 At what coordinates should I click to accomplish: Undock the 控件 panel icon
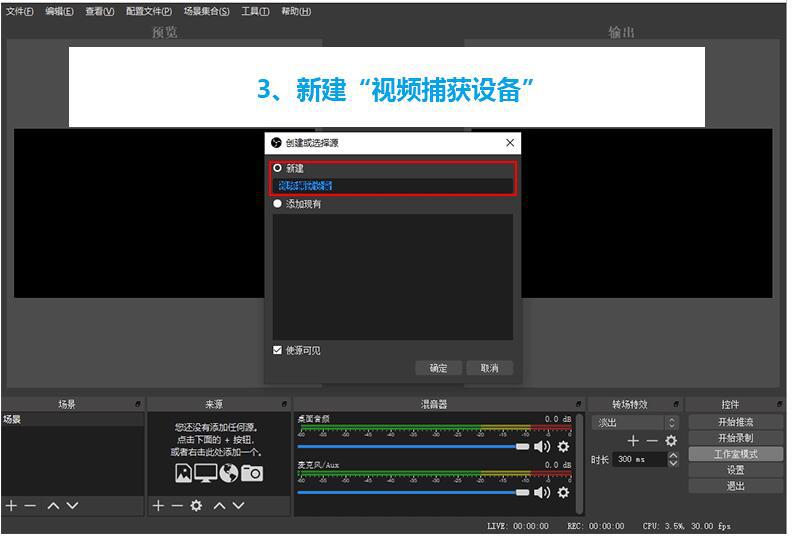click(780, 404)
